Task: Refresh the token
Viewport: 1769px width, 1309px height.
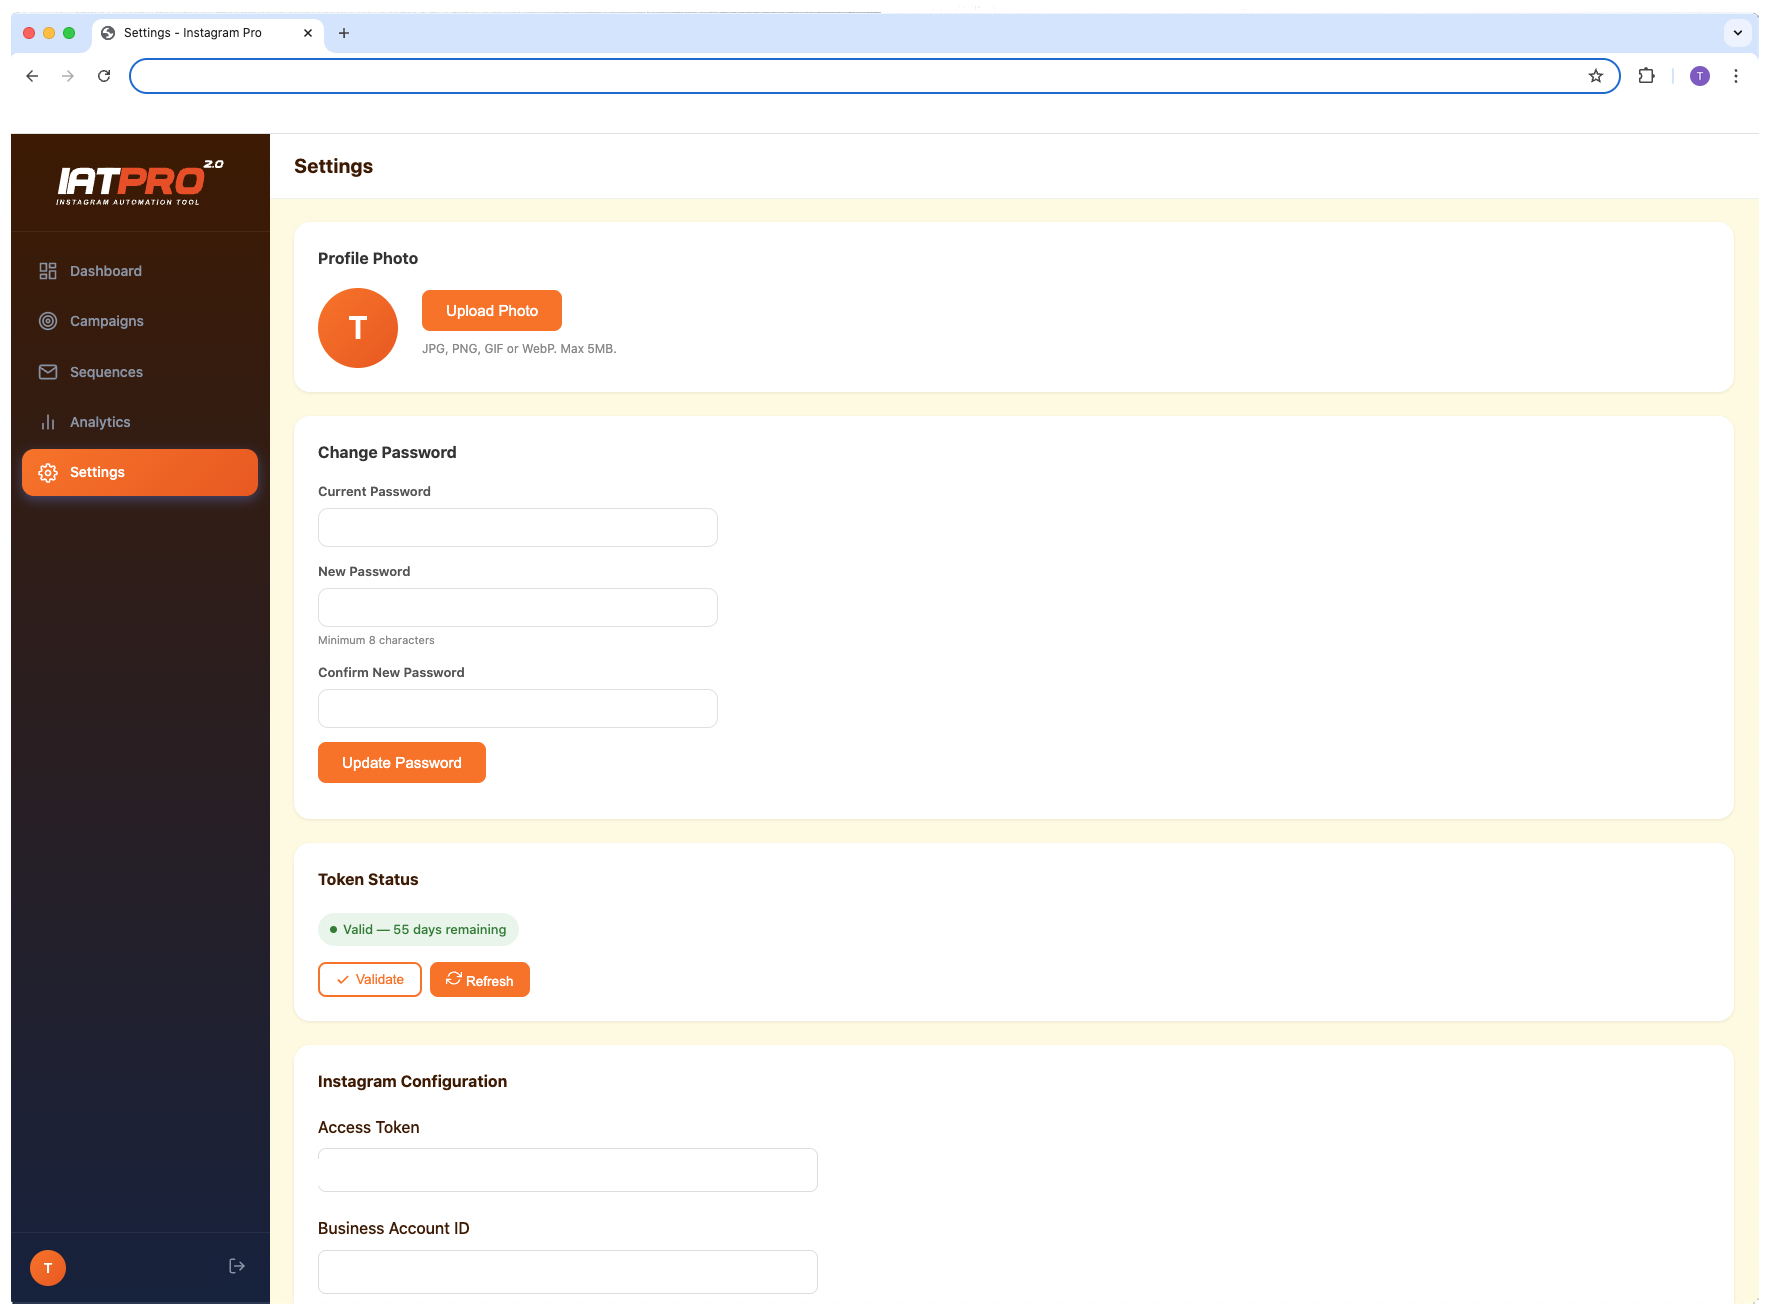Action: [480, 980]
